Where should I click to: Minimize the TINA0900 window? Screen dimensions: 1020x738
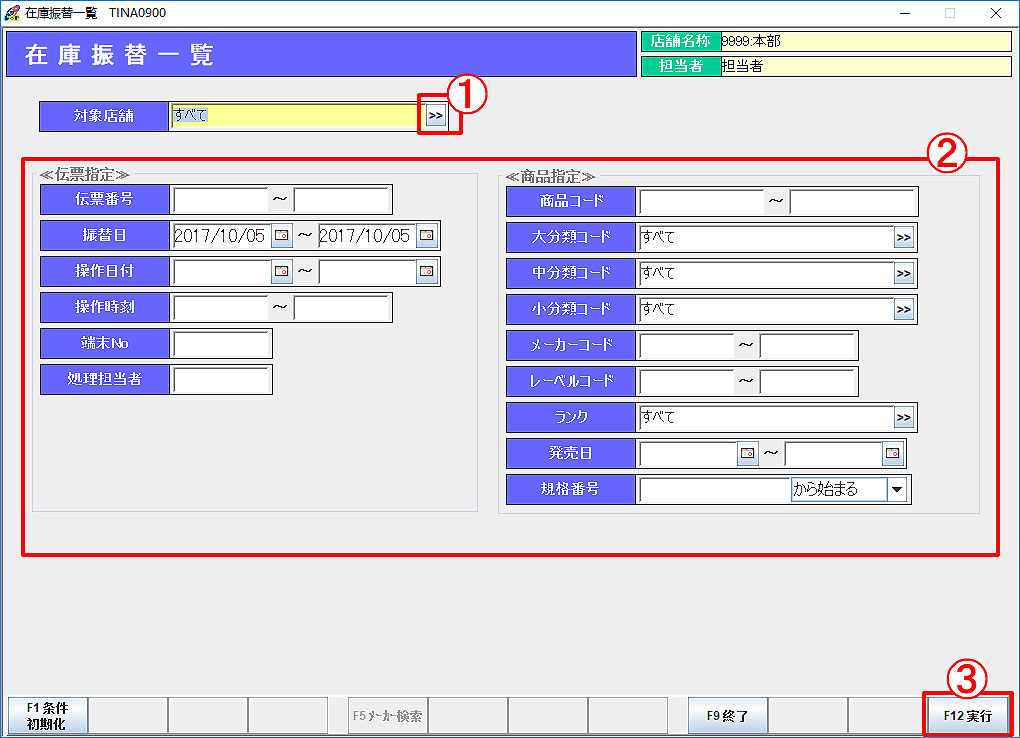[905, 13]
